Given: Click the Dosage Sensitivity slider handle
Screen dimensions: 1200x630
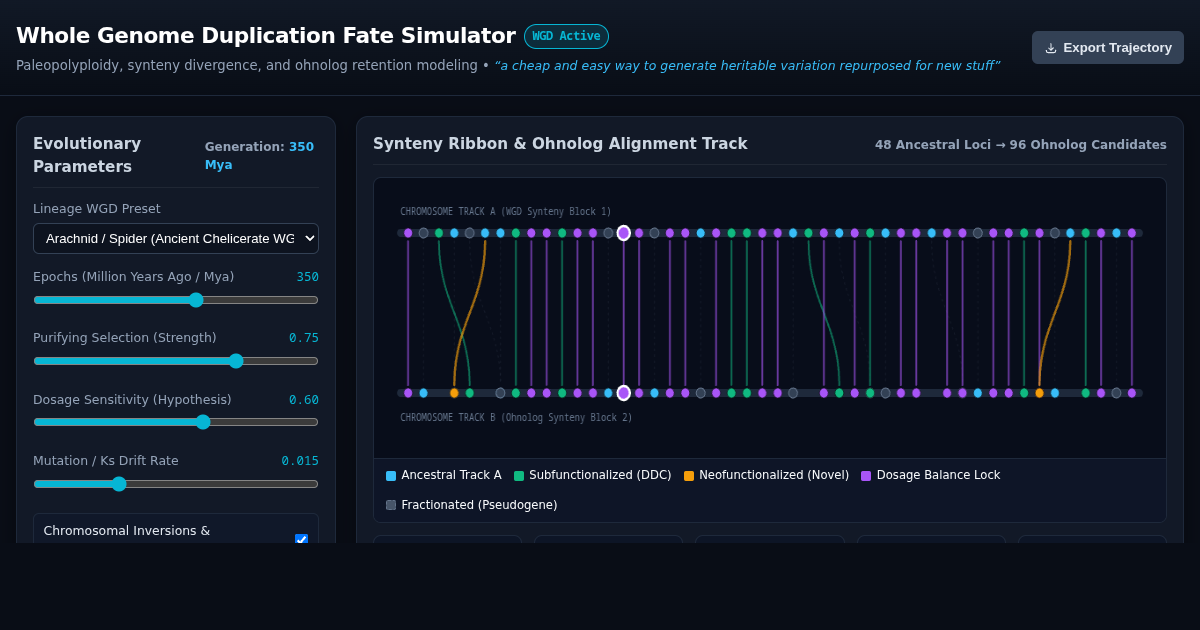Looking at the screenshot, I should [203, 422].
